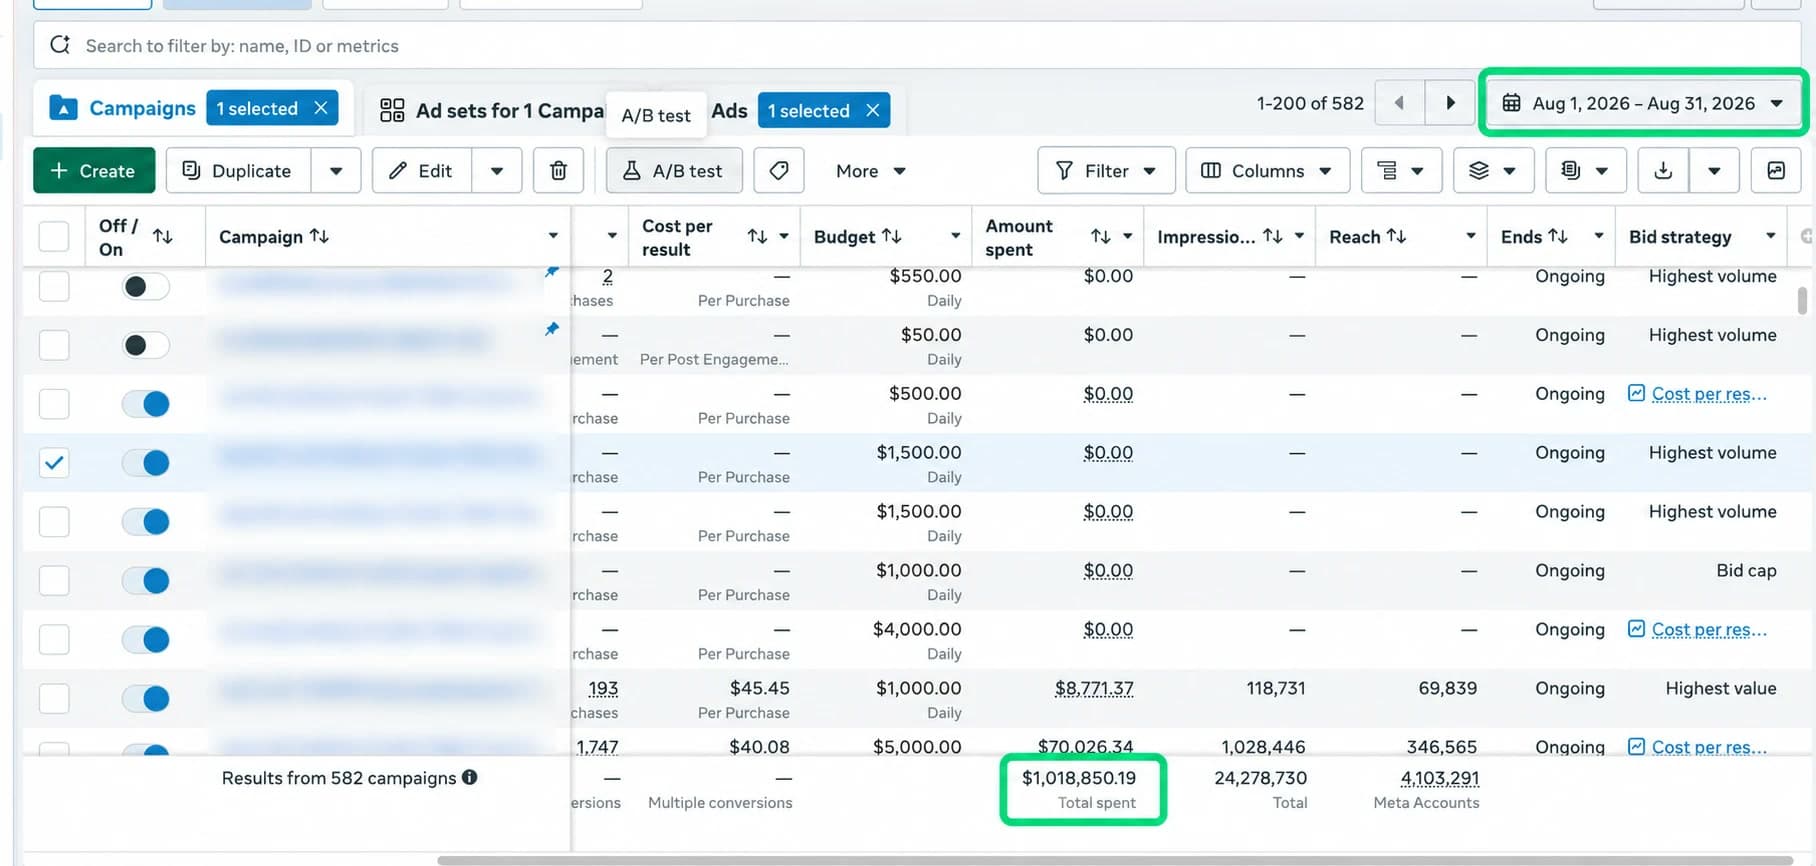Click the export download icon
1816x866 pixels.
click(x=1663, y=171)
